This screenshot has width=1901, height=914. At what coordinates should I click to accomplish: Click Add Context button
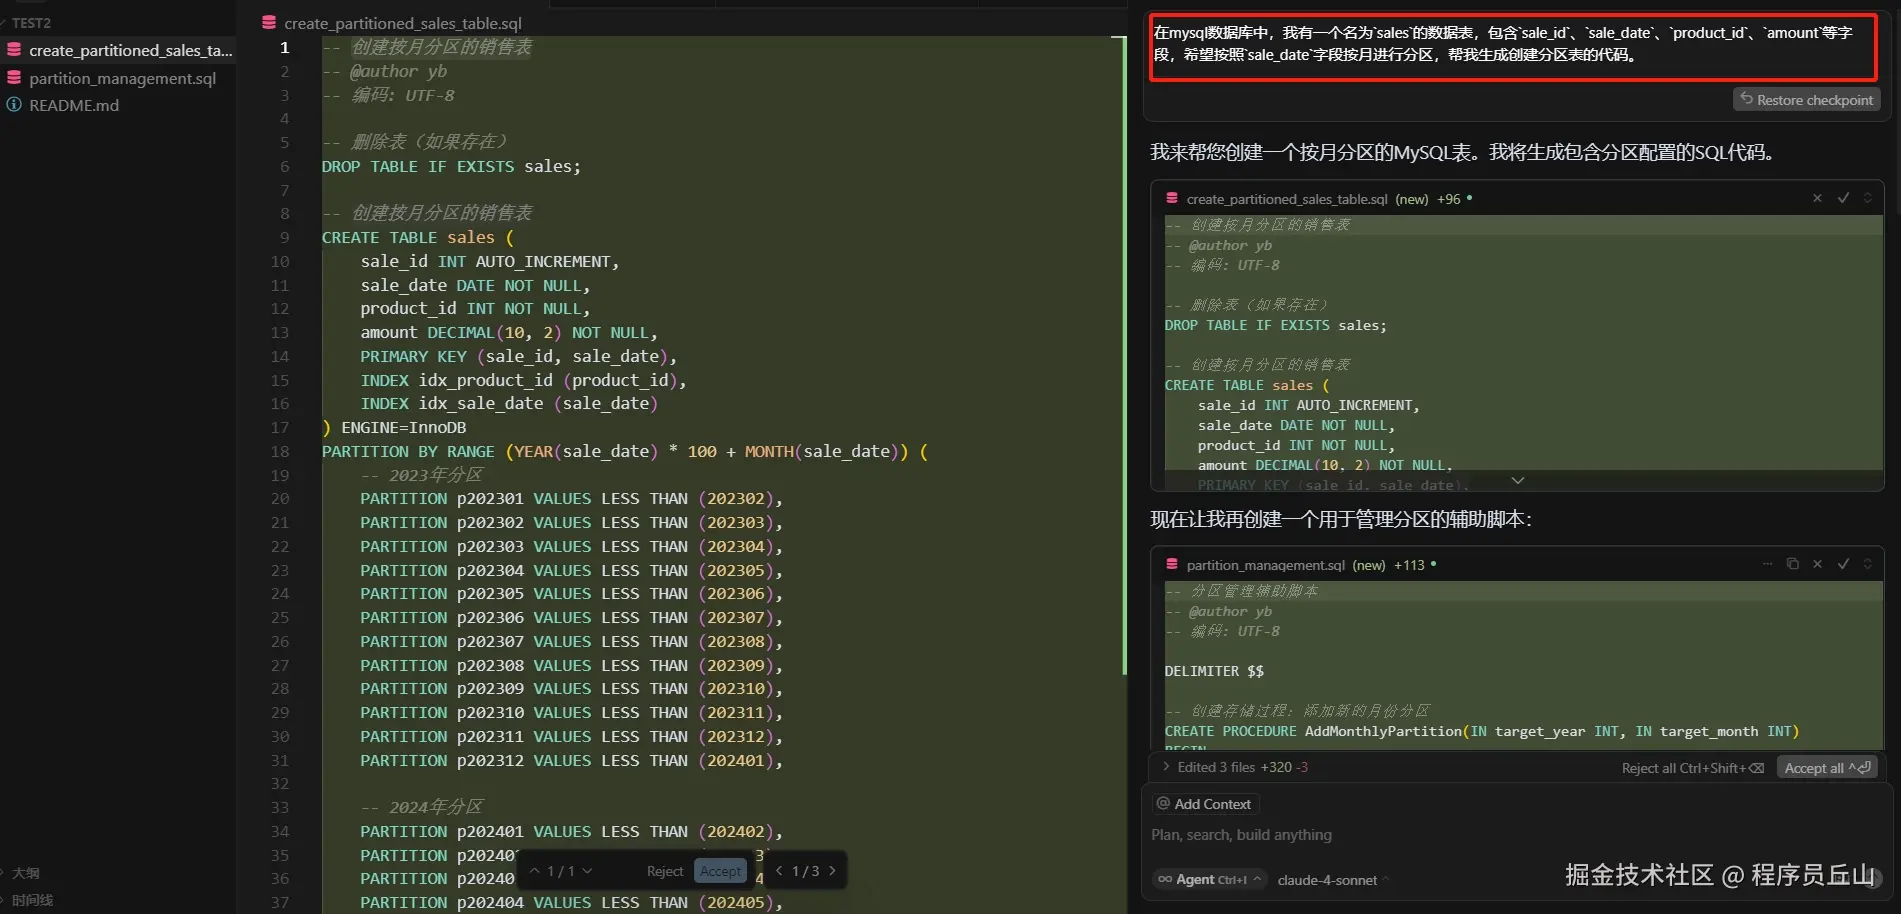coord(1204,804)
